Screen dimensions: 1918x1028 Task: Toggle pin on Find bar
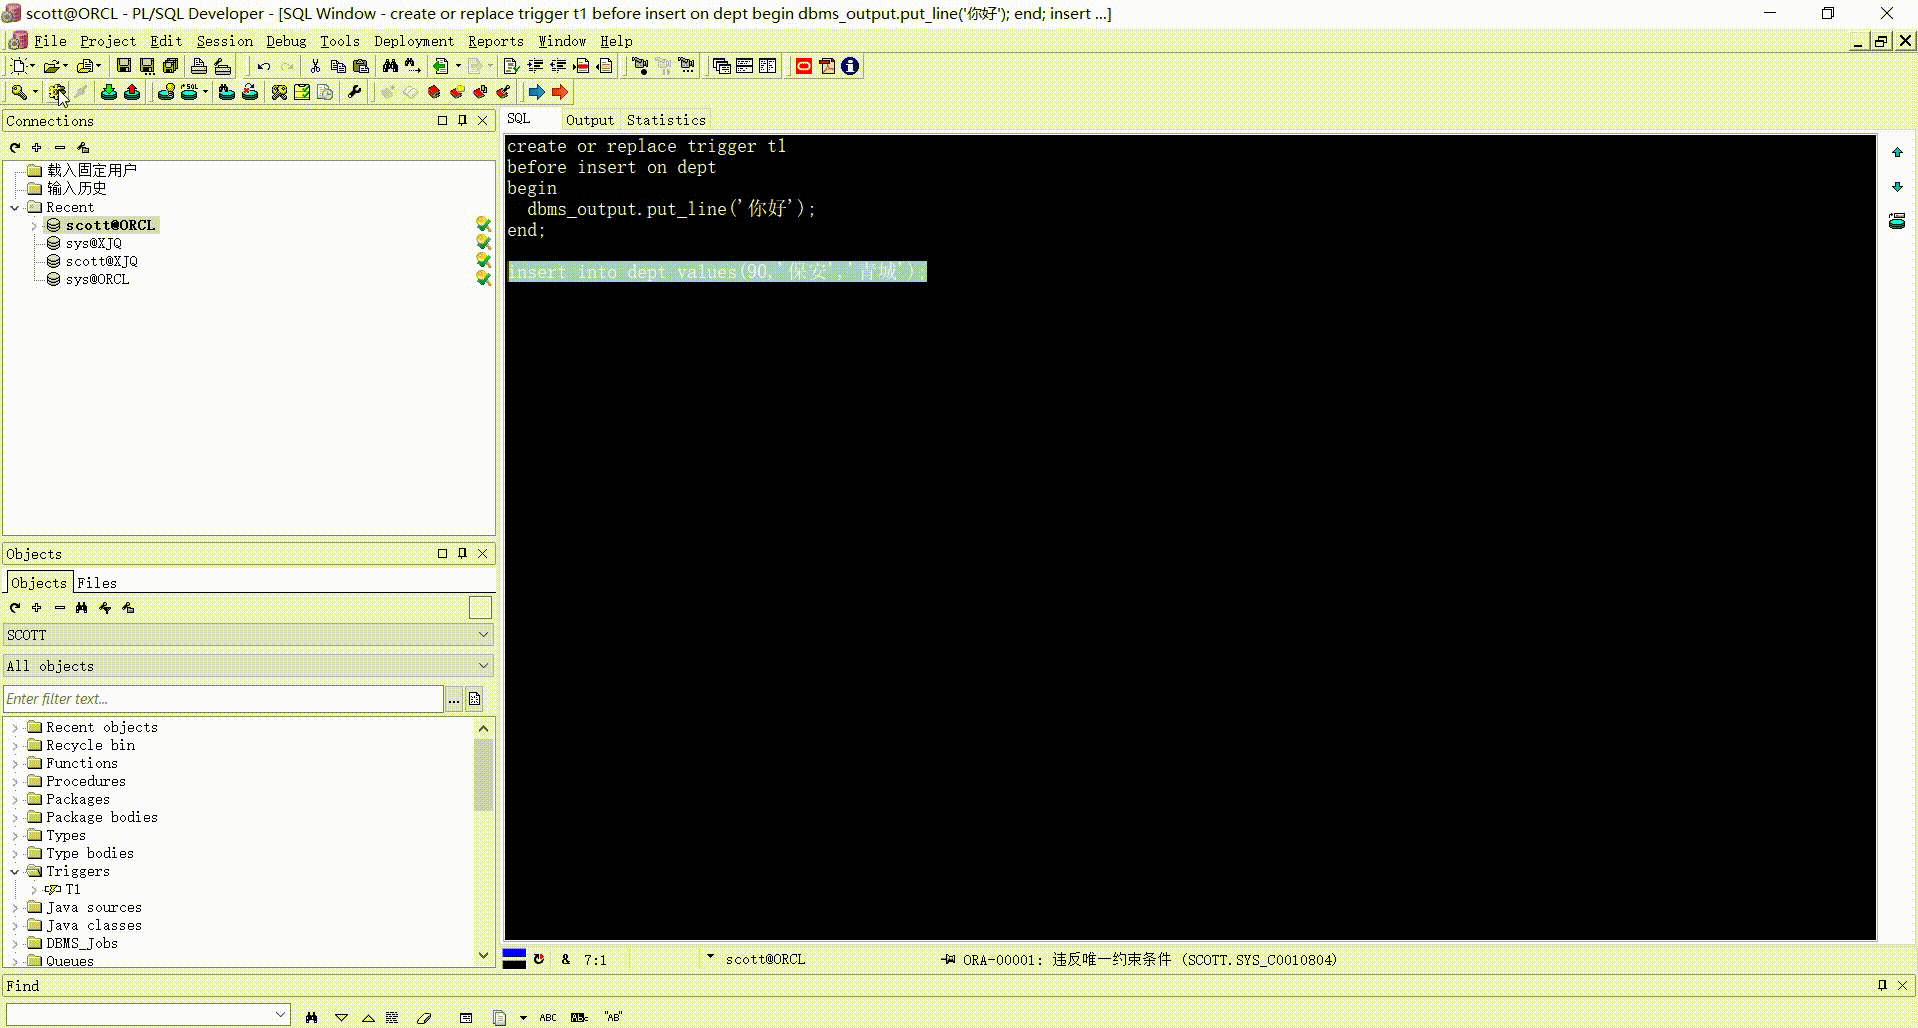1882,985
